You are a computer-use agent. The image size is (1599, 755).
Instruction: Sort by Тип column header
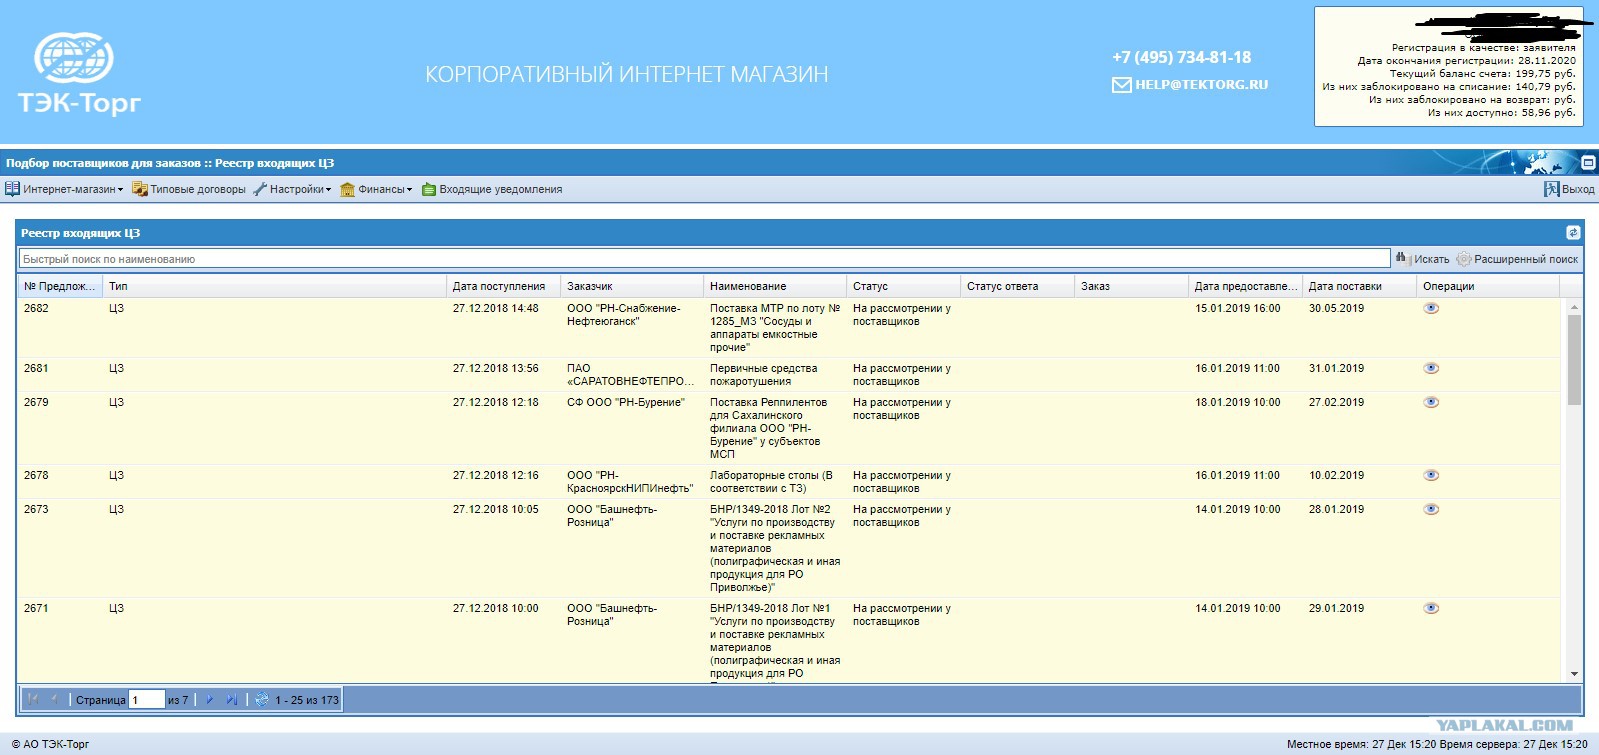coord(274,286)
